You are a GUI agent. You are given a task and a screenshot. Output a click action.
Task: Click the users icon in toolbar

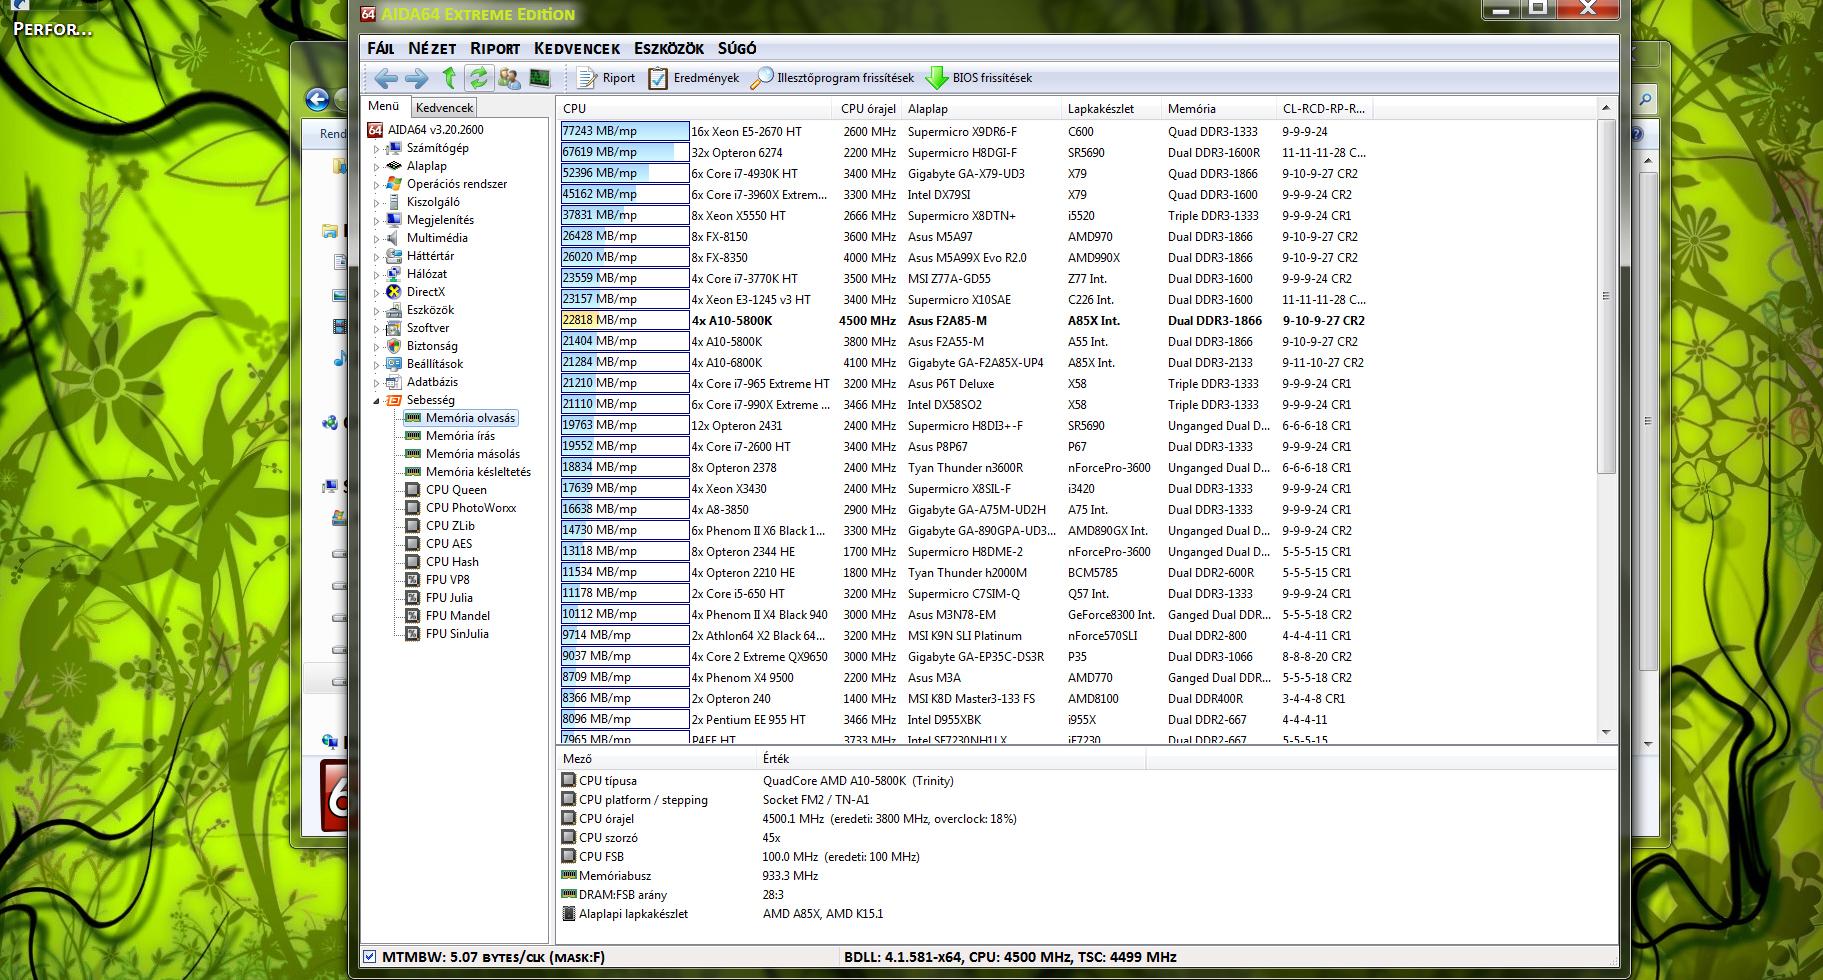coord(508,78)
